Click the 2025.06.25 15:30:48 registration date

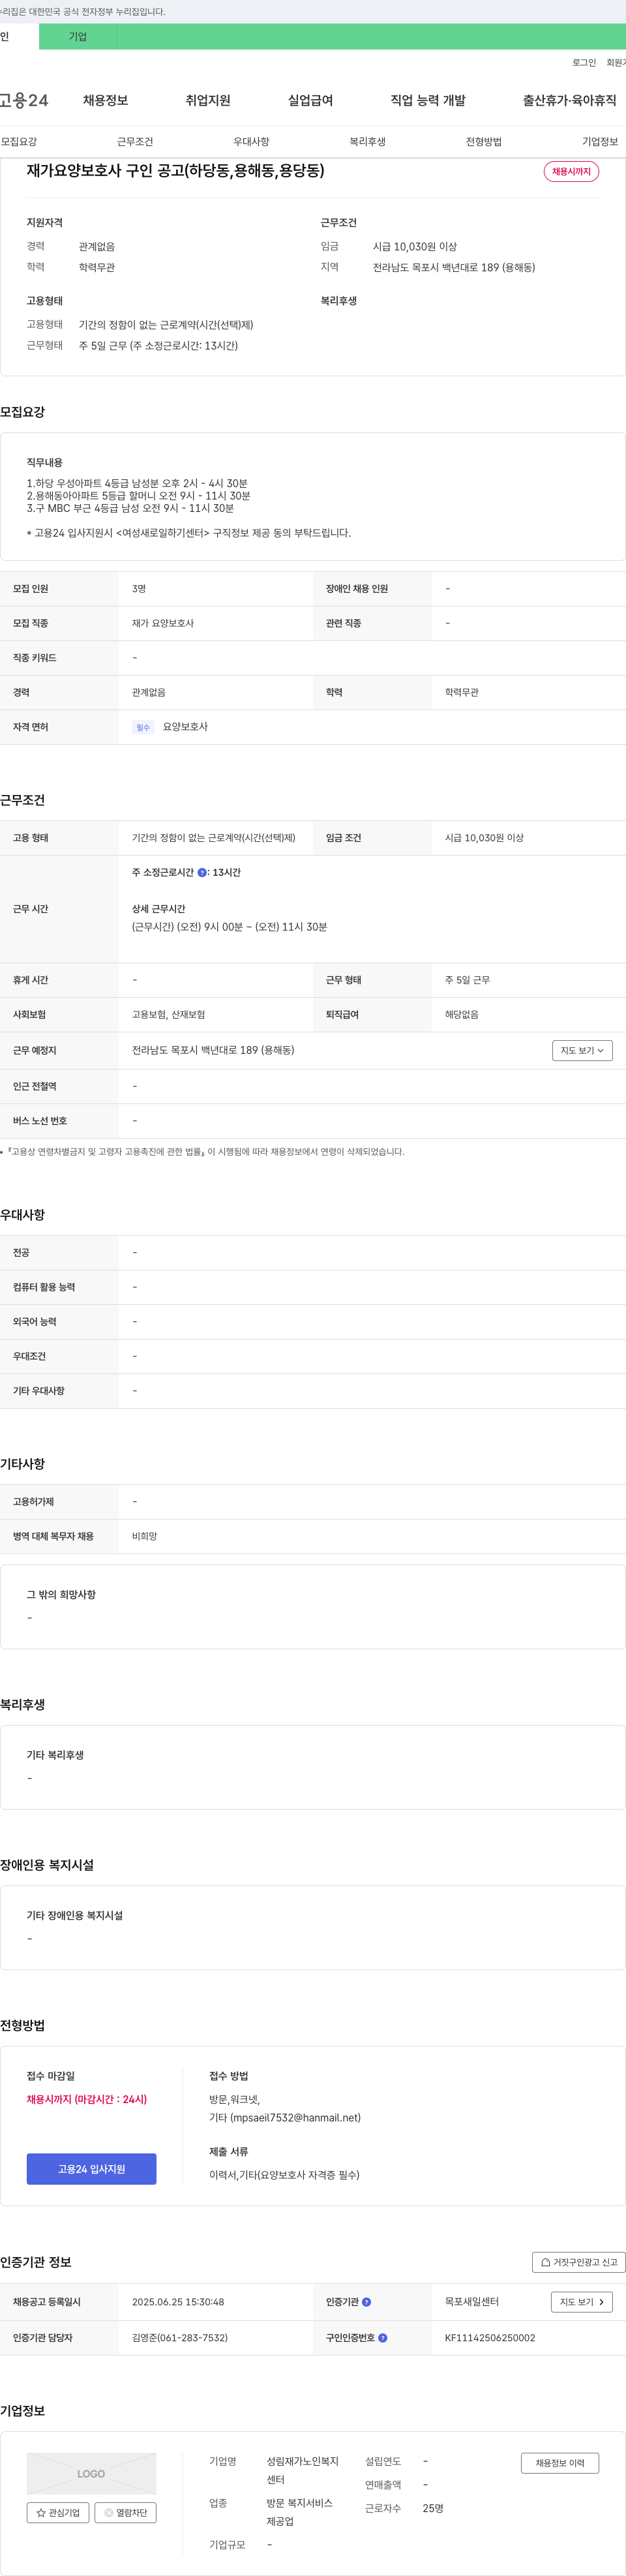point(178,2302)
